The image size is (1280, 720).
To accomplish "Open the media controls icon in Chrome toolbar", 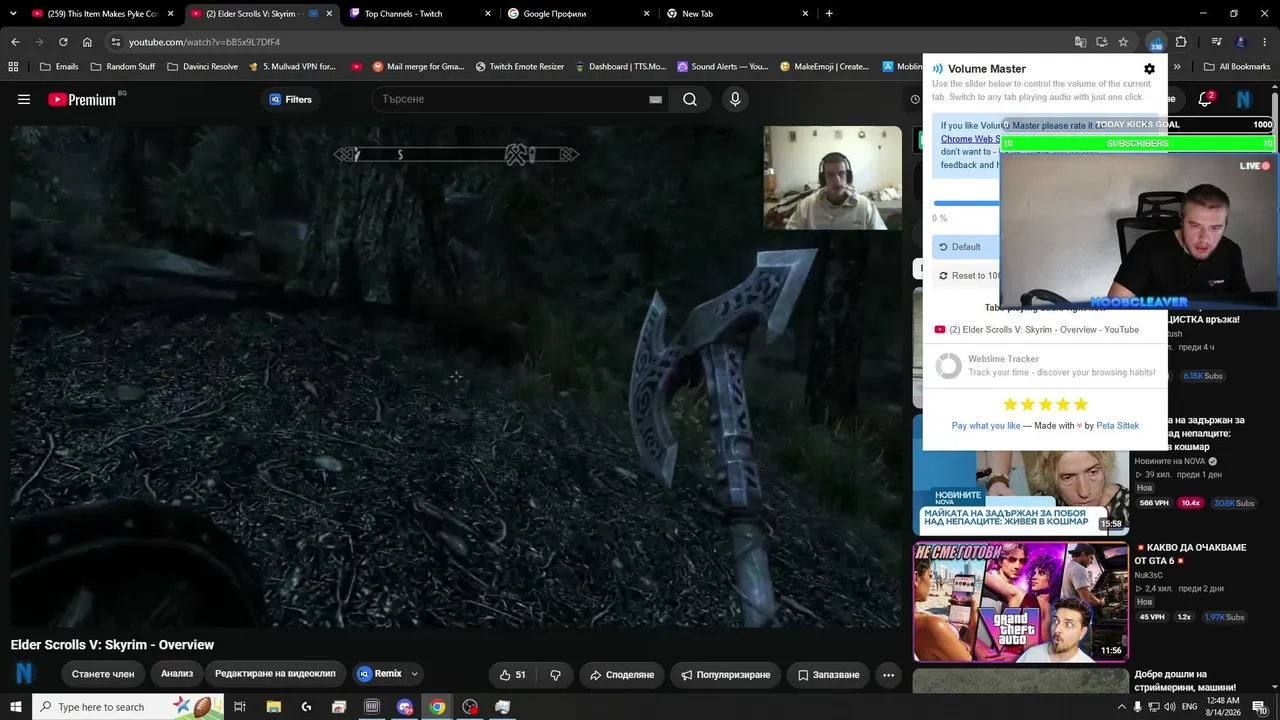I will (x=1216, y=42).
